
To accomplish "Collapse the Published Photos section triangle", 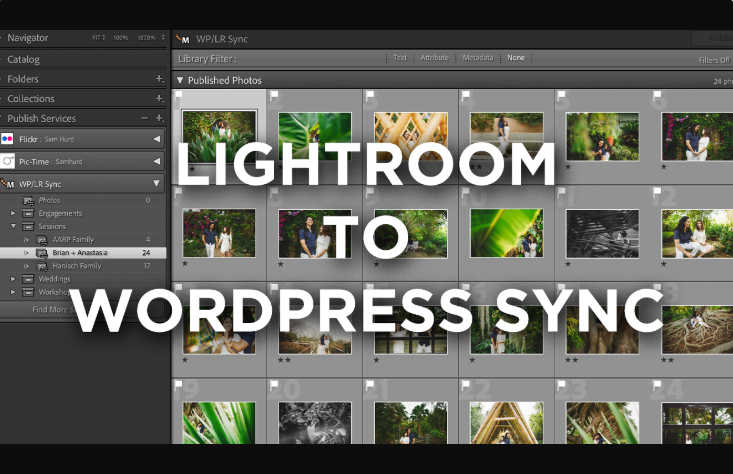I will tap(180, 80).
